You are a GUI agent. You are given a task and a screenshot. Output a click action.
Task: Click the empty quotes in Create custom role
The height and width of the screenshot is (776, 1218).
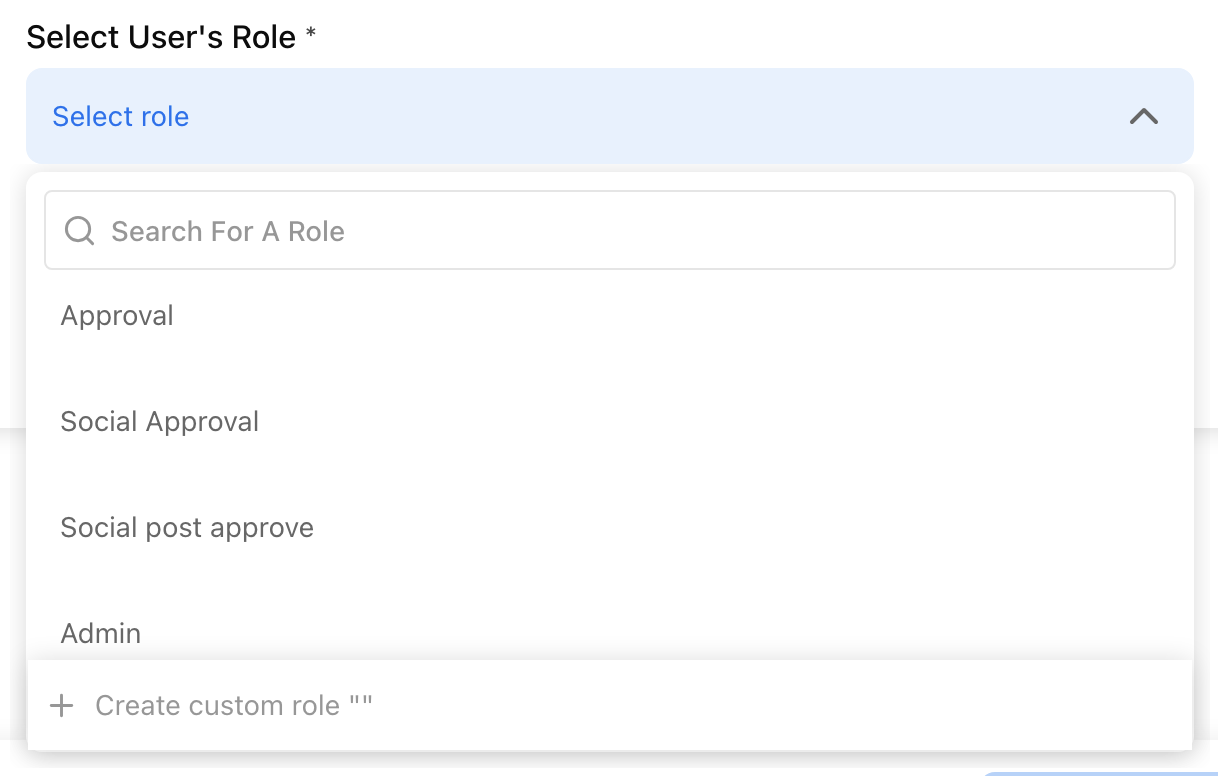(360, 704)
